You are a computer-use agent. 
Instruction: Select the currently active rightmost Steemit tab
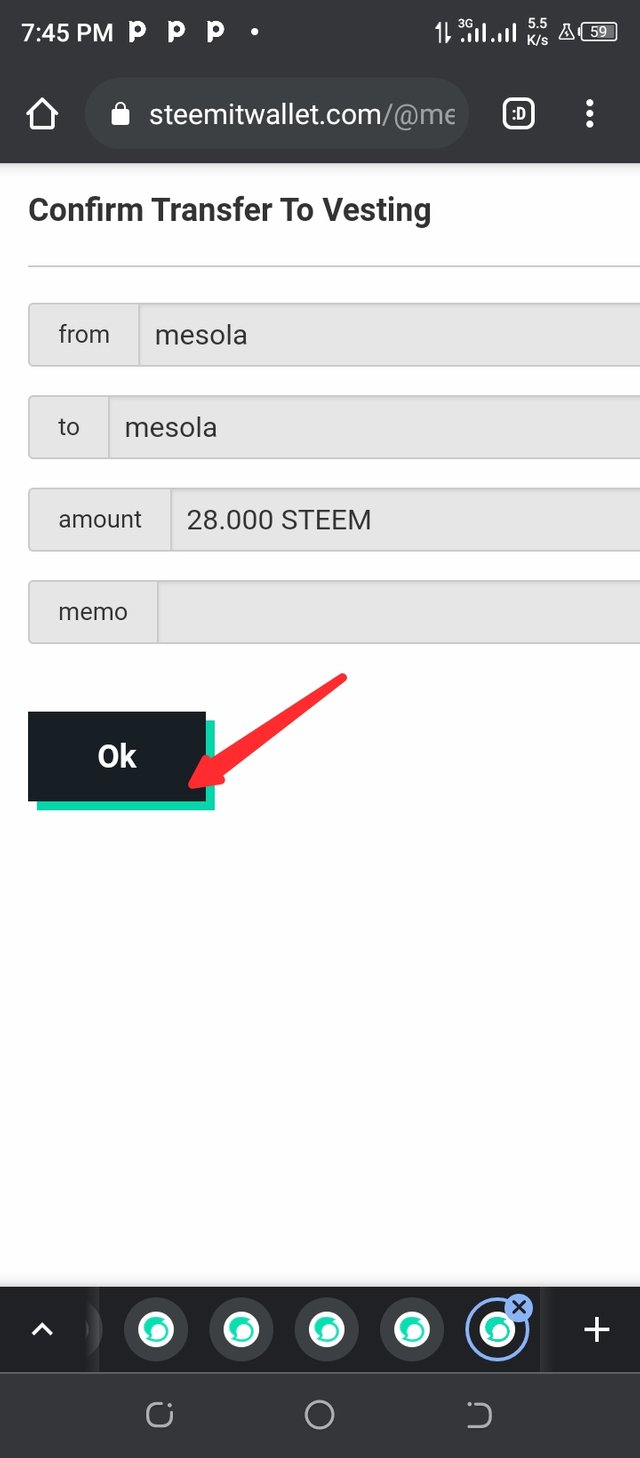pos(496,1330)
